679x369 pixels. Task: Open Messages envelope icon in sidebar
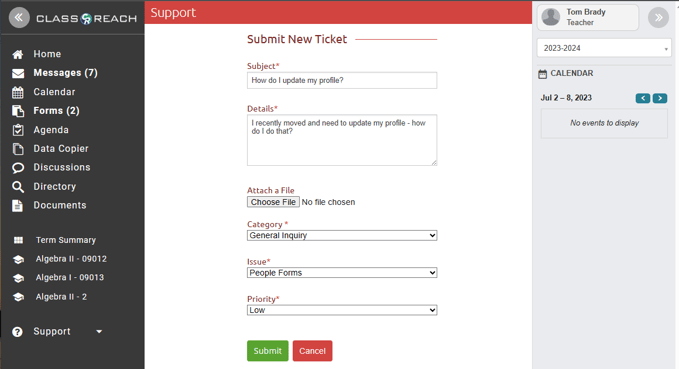[18, 74]
